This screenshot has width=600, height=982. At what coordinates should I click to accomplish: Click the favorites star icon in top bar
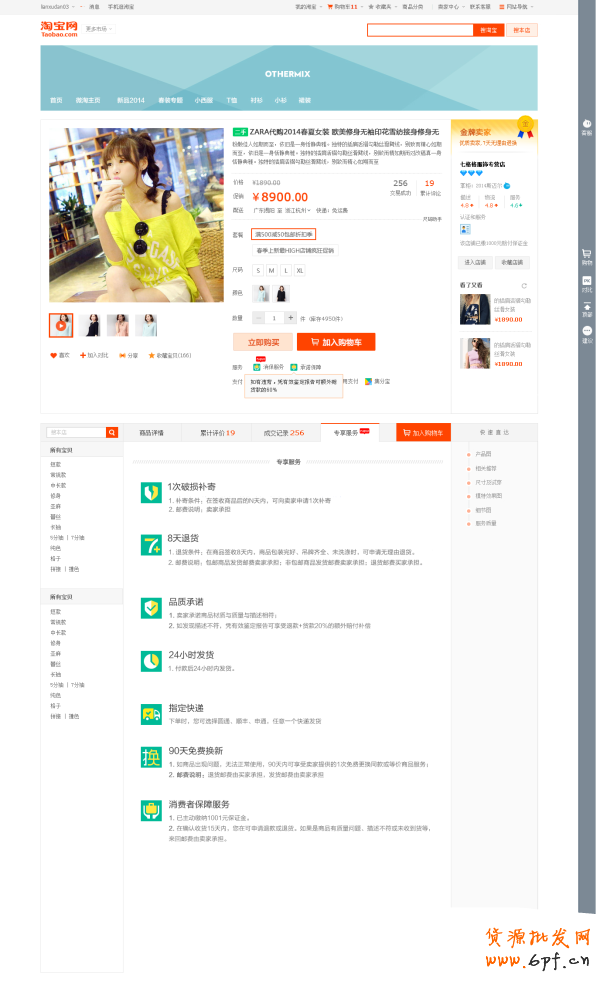pos(371,7)
